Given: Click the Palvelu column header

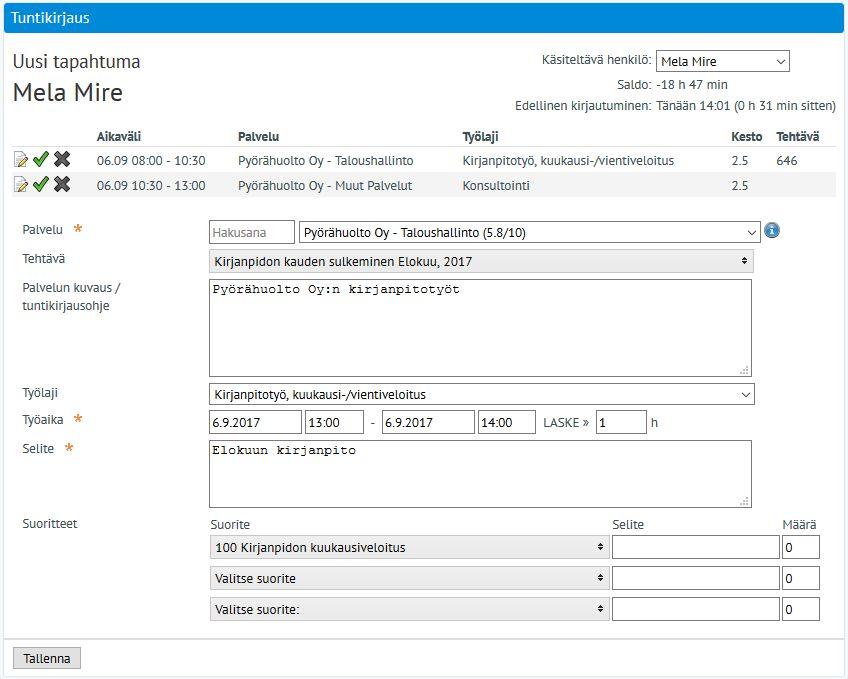Looking at the screenshot, I should point(259,137).
